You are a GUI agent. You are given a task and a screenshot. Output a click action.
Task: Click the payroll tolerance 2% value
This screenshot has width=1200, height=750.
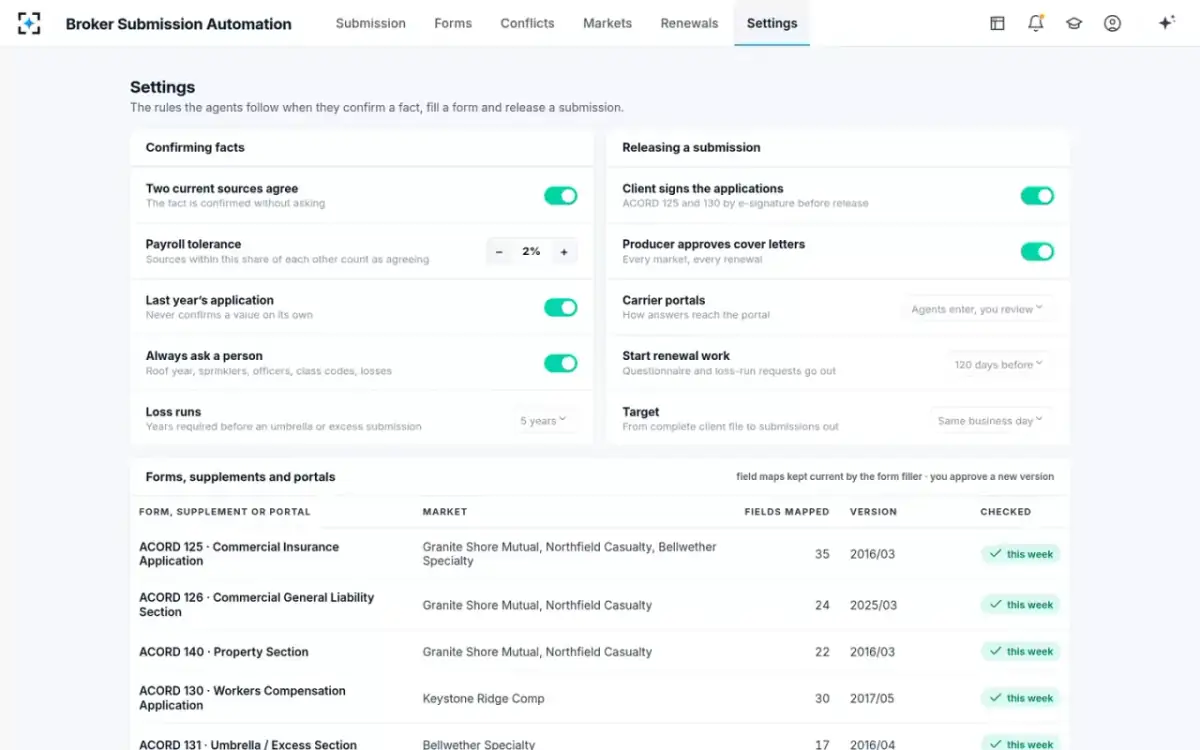(x=531, y=252)
